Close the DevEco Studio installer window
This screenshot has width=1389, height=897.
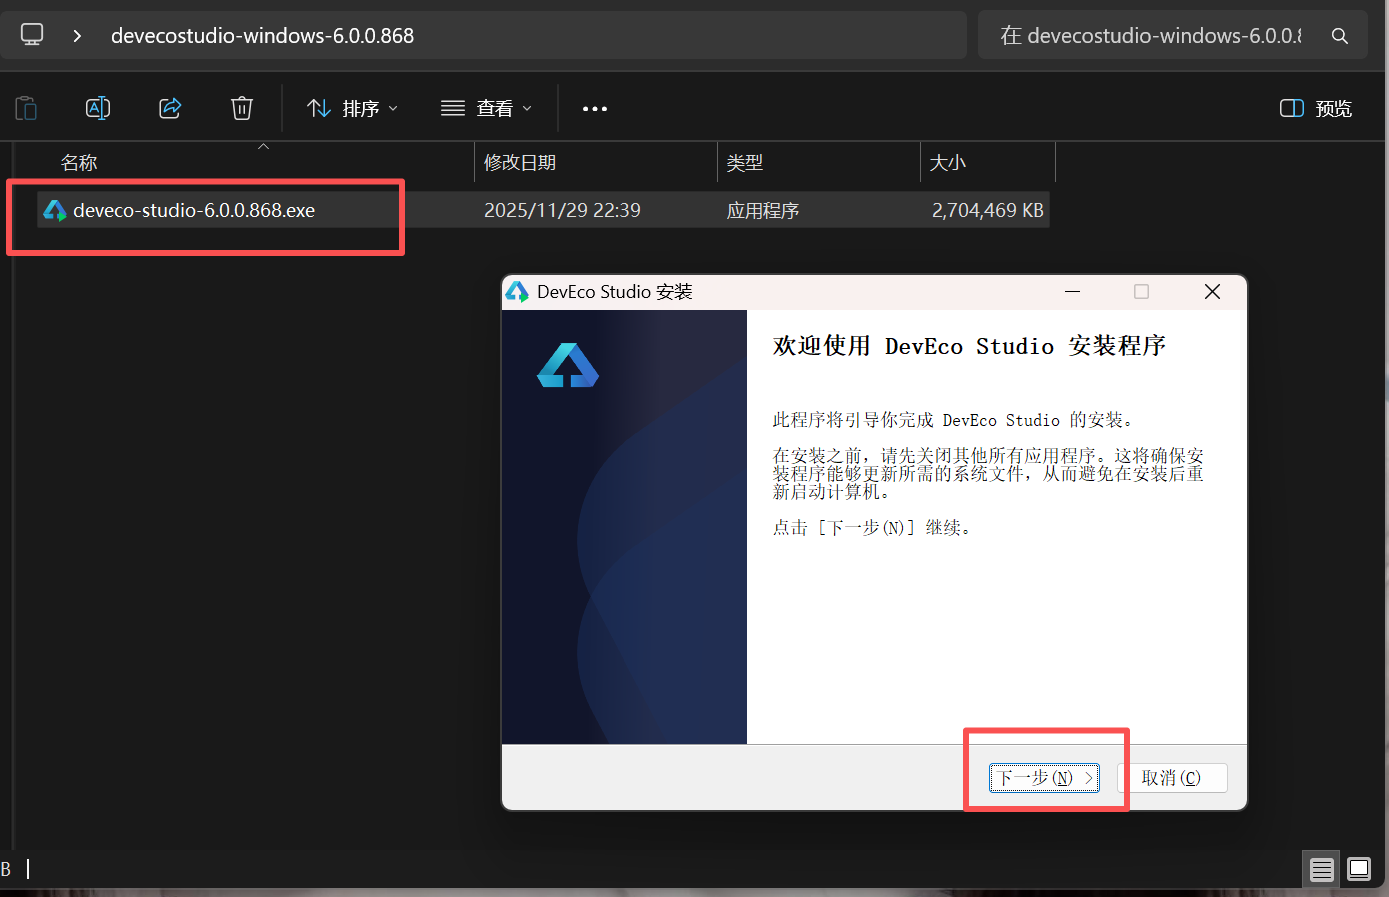pyautogui.click(x=1212, y=291)
